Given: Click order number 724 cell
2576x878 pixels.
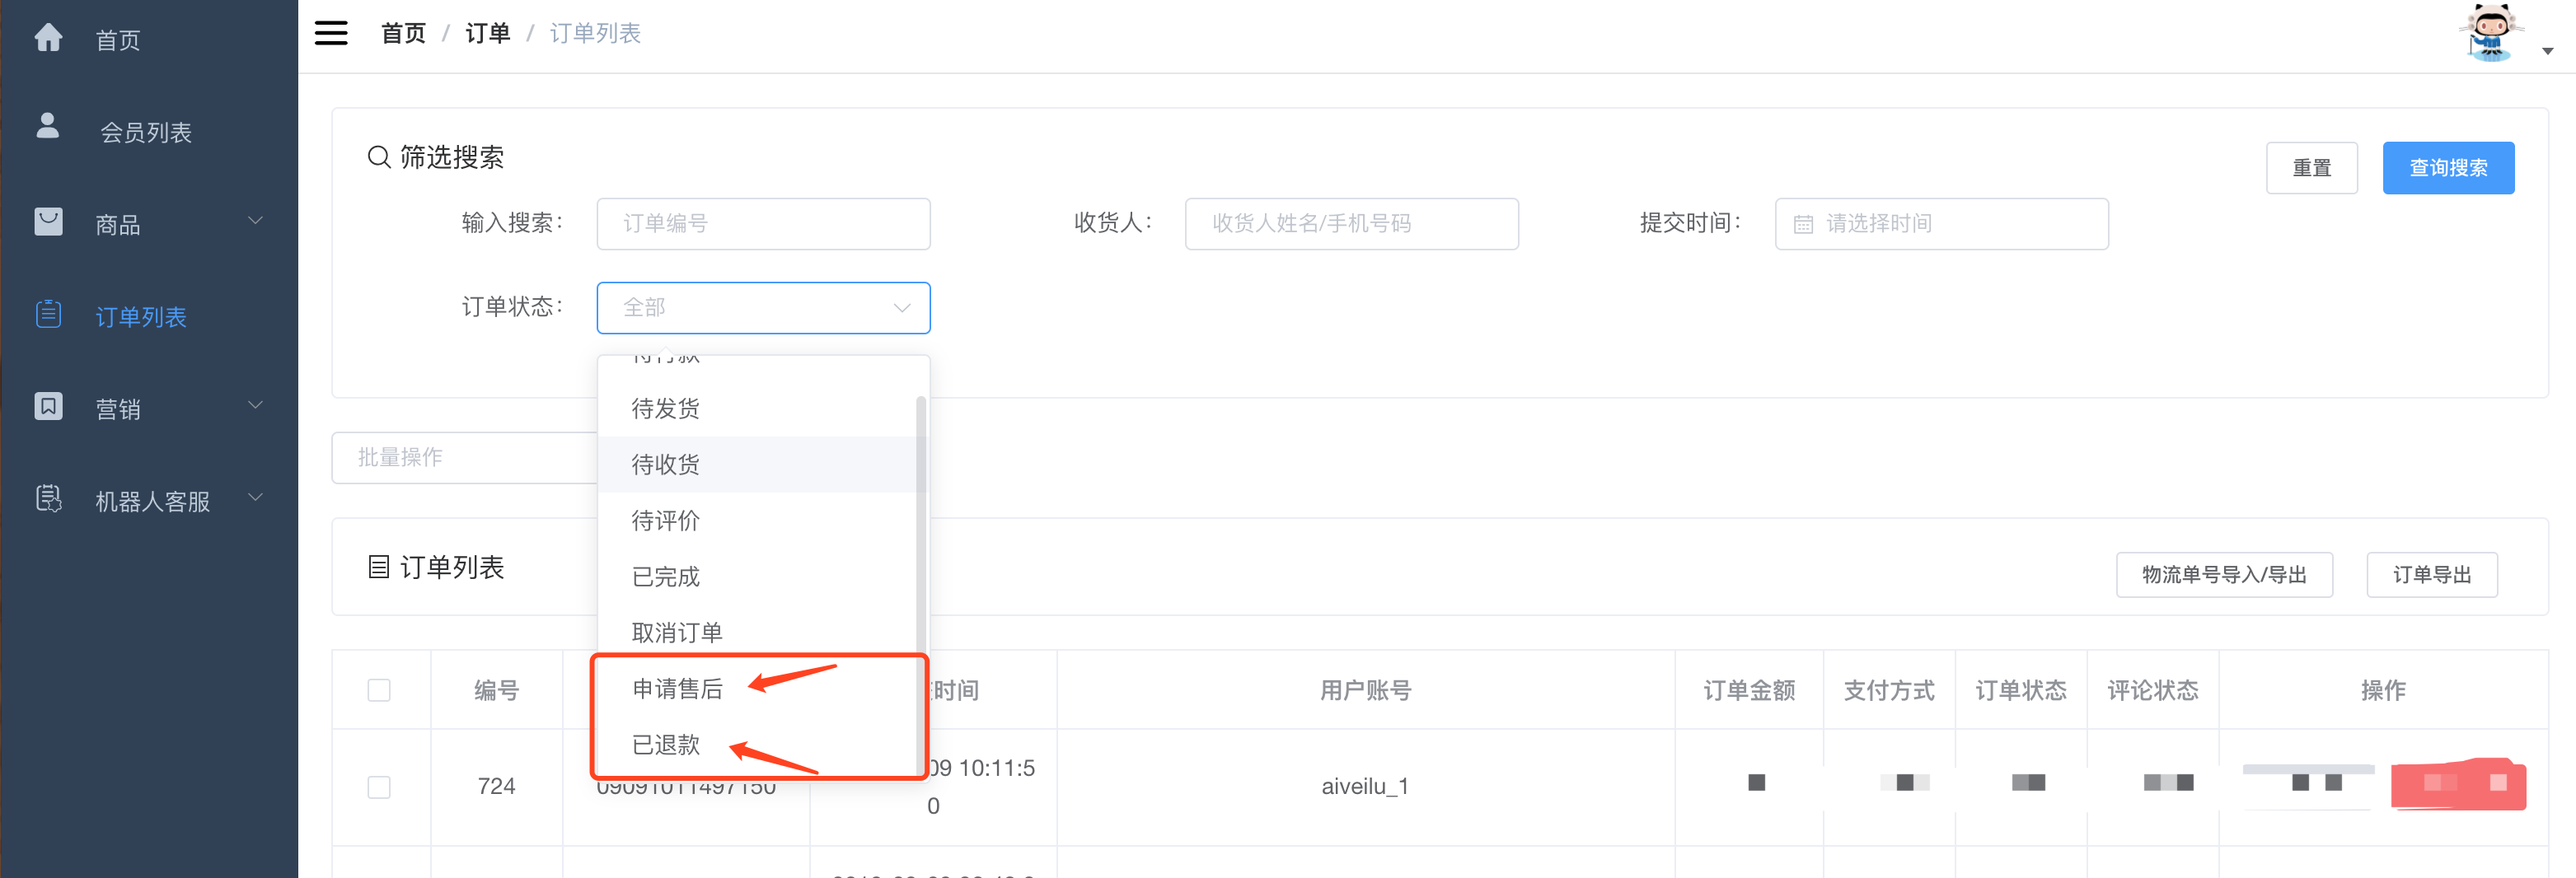Looking at the screenshot, I should pyautogui.click(x=496, y=786).
